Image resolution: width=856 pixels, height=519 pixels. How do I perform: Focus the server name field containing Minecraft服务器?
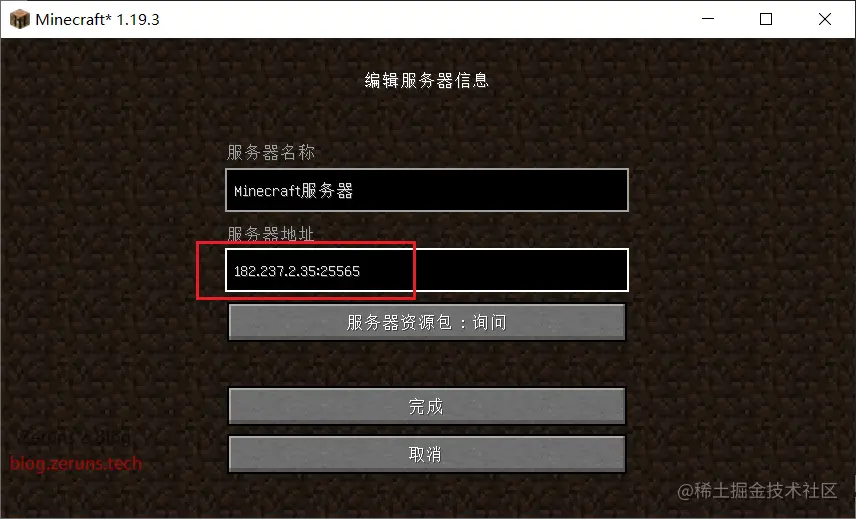pos(427,190)
